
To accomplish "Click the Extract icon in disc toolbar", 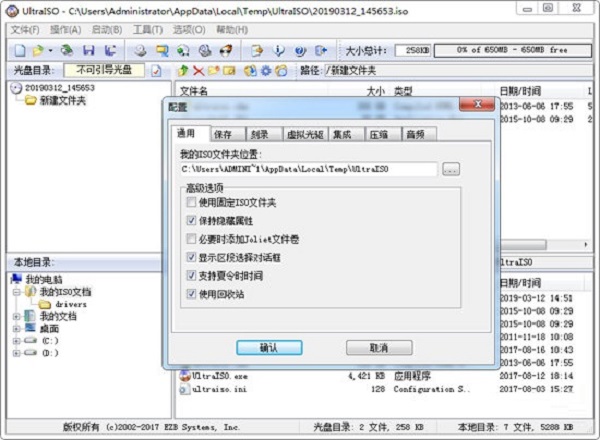I will (250, 70).
